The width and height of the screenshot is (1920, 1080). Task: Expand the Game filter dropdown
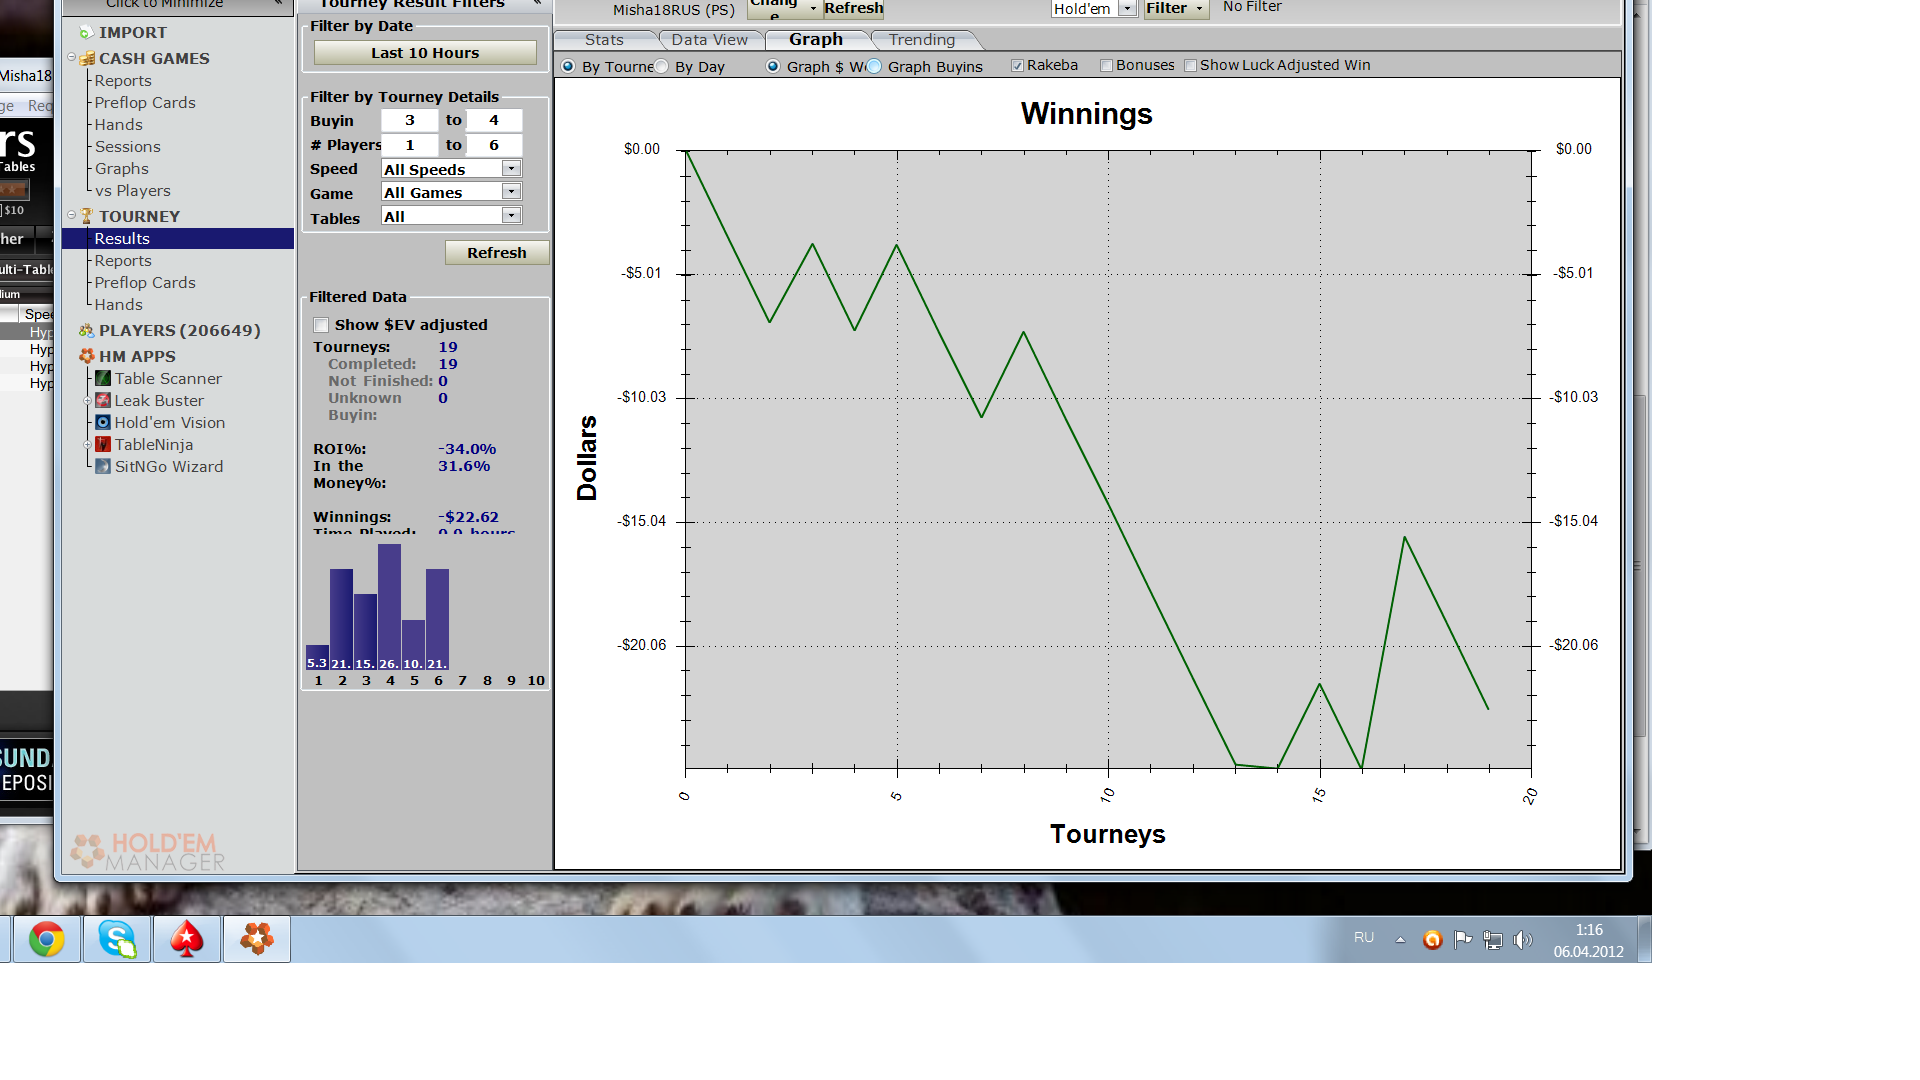tap(511, 191)
